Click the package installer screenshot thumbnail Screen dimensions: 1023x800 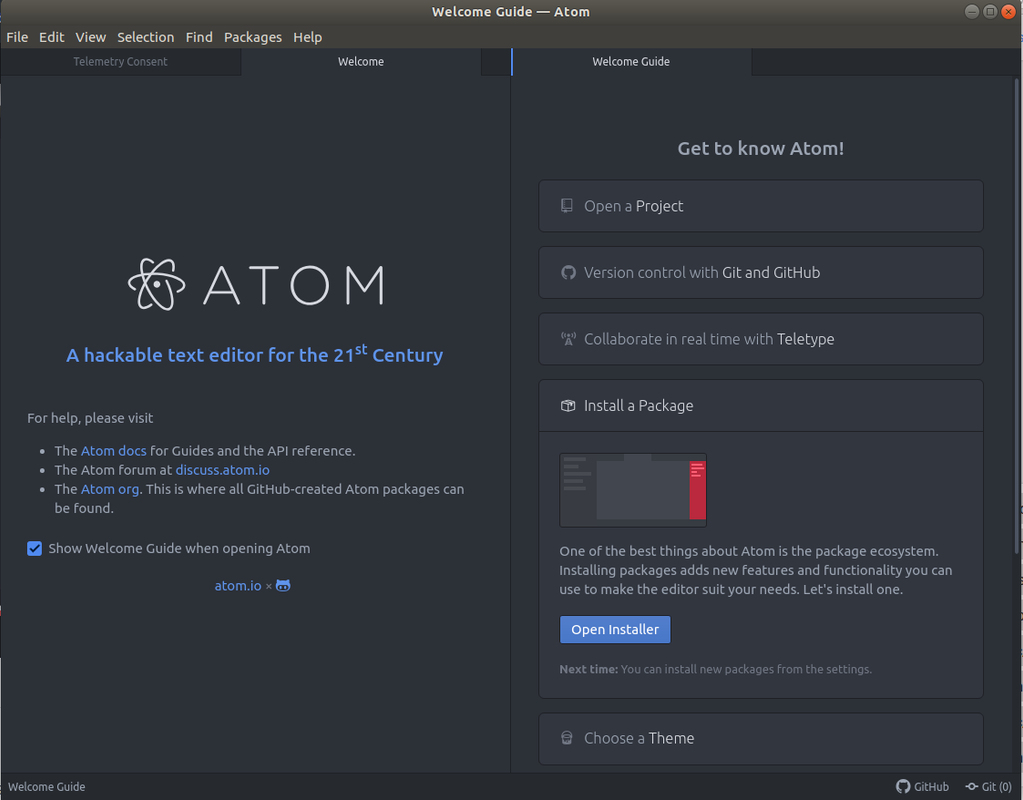point(632,489)
